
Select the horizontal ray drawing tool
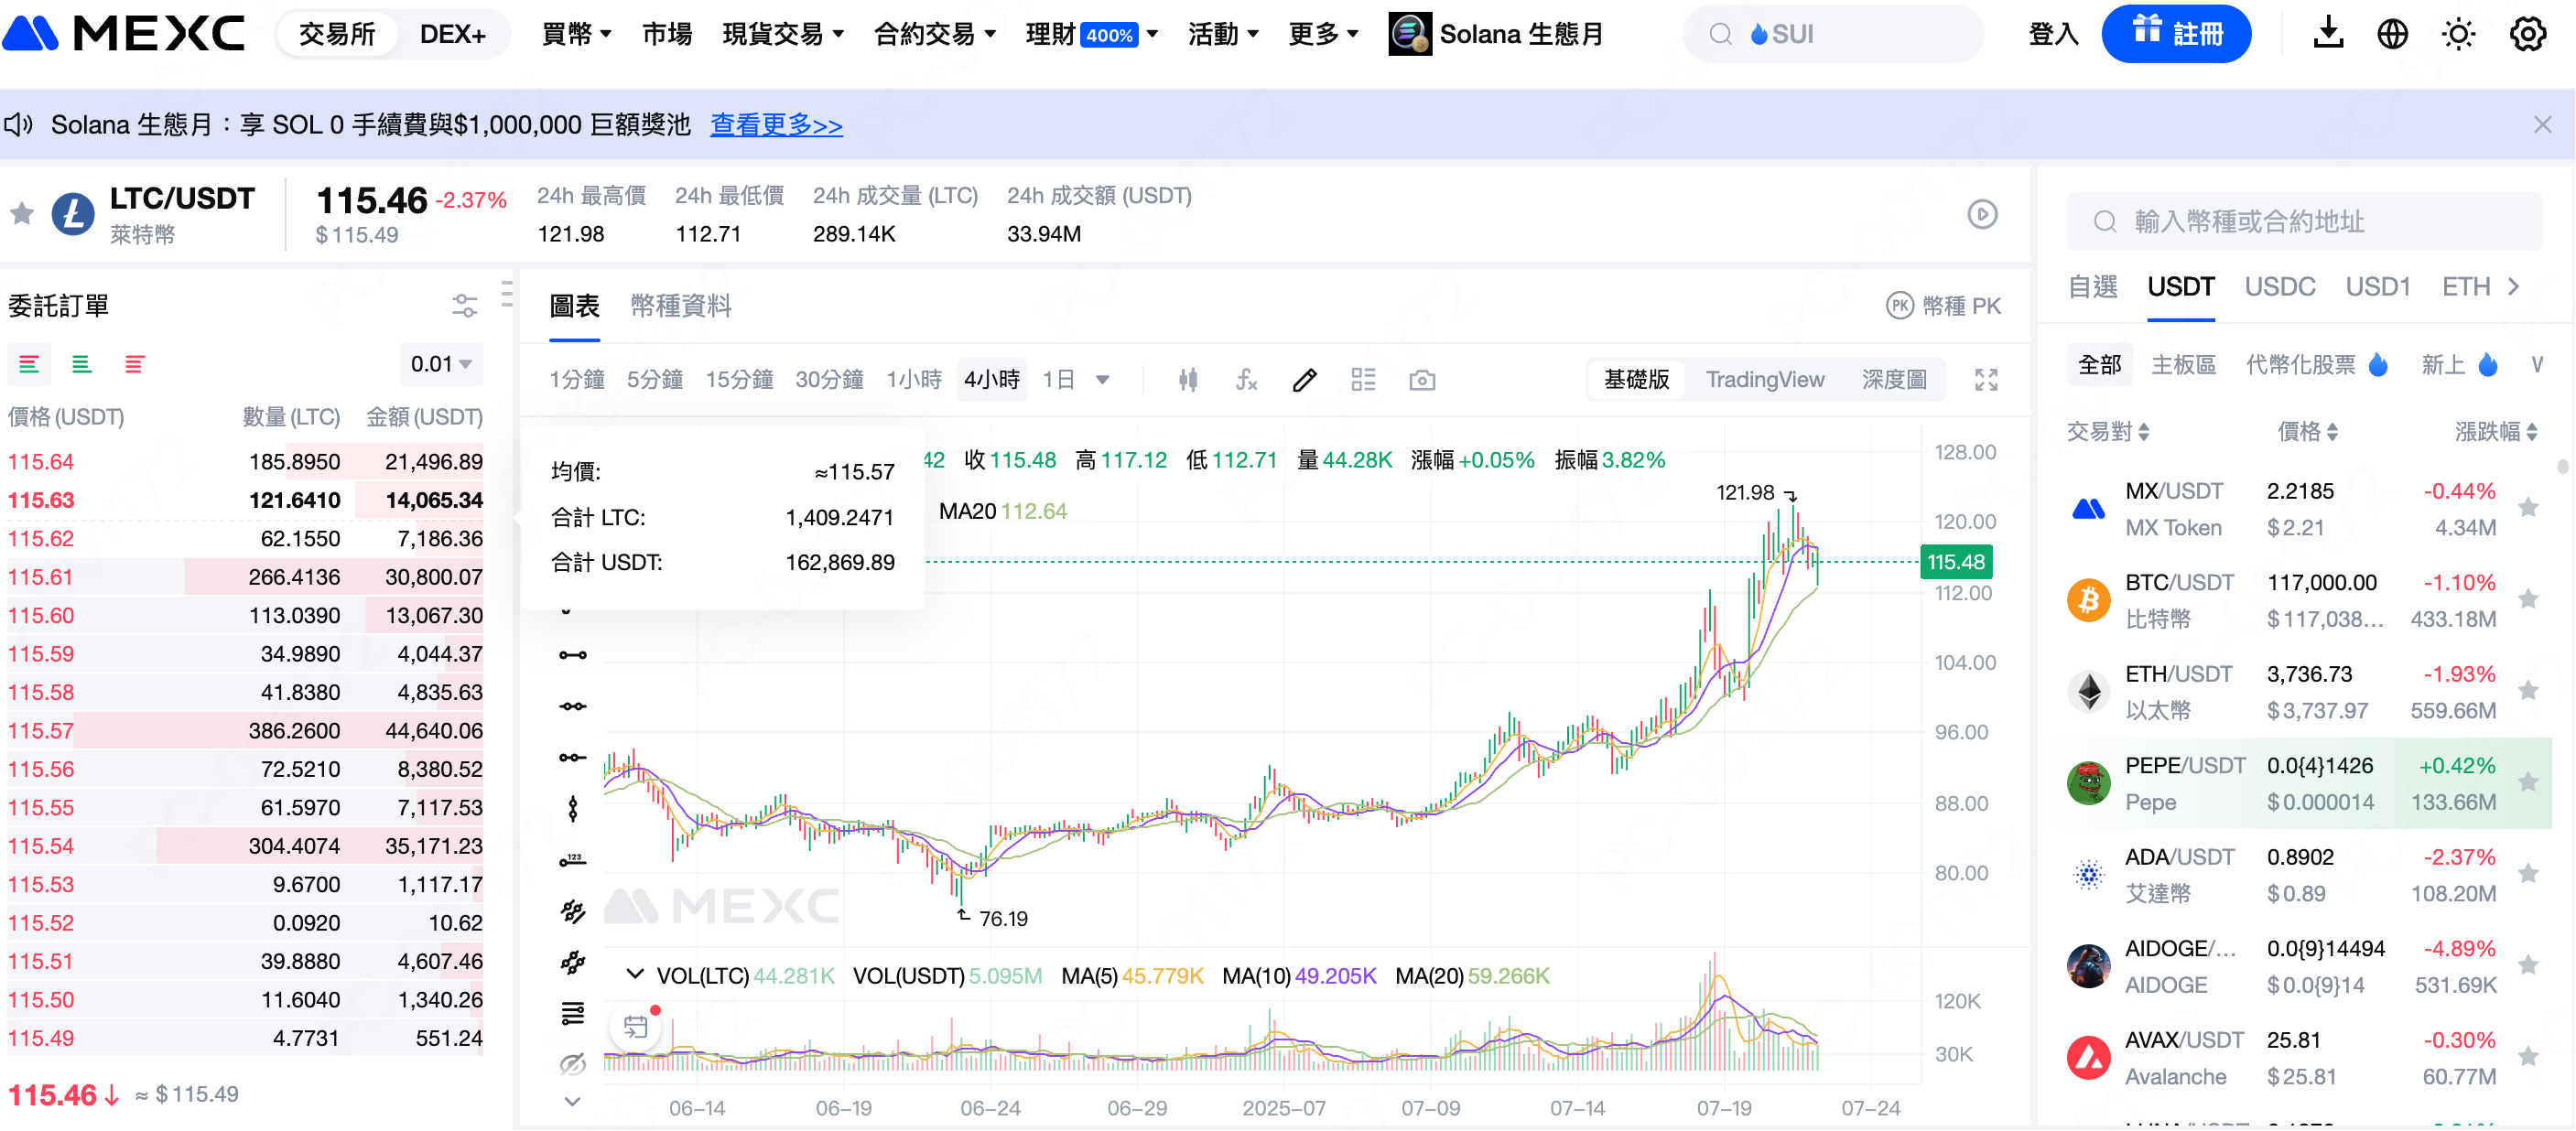(573, 757)
